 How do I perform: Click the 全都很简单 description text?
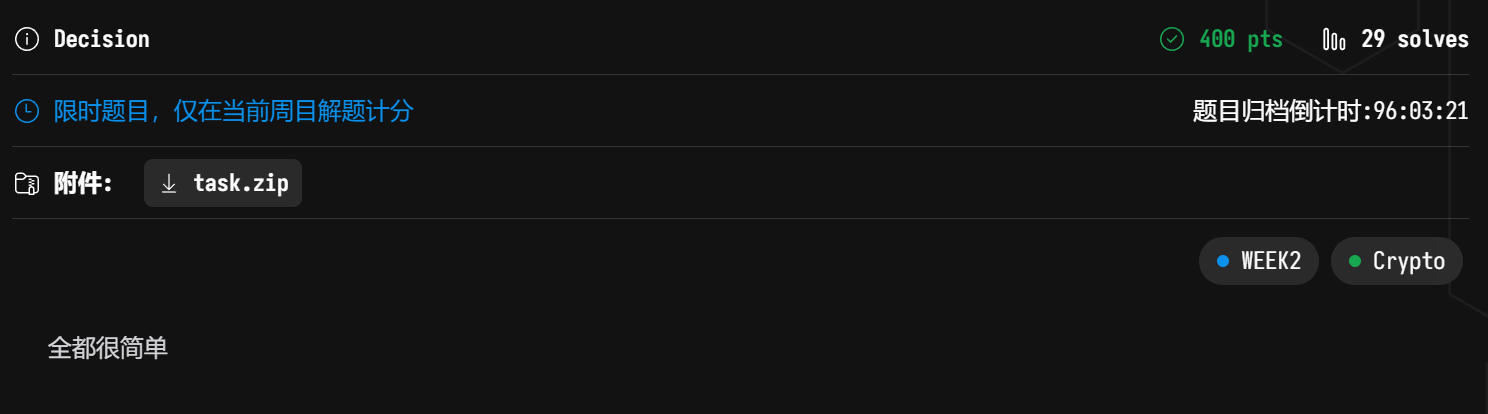[108, 348]
